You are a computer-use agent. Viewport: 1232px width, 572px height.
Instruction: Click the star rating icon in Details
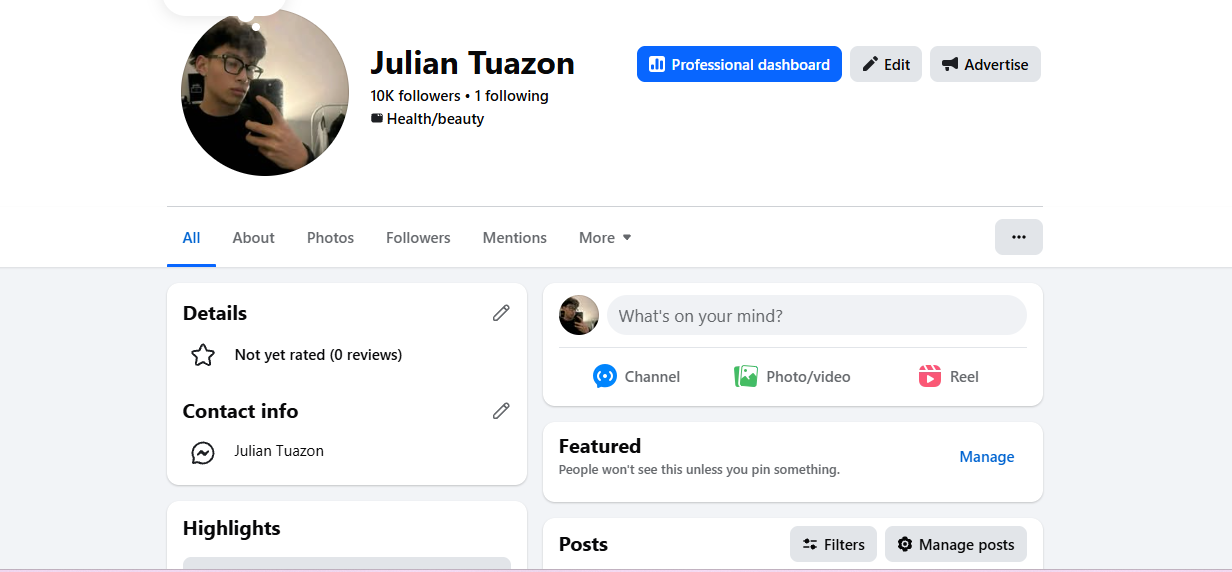tap(203, 355)
